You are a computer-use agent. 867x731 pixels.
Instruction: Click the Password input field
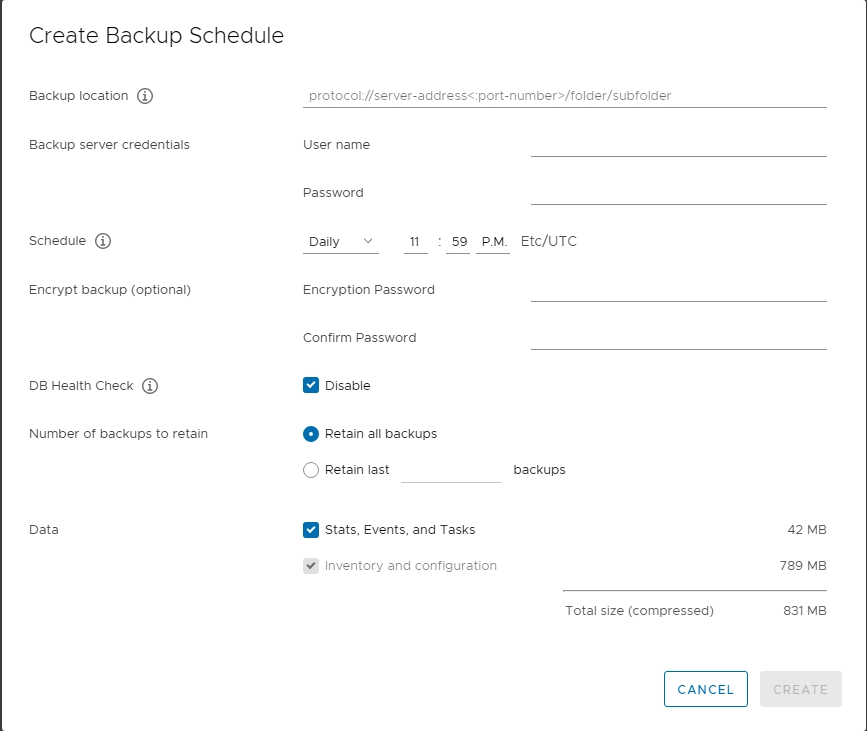tap(679, 193)
